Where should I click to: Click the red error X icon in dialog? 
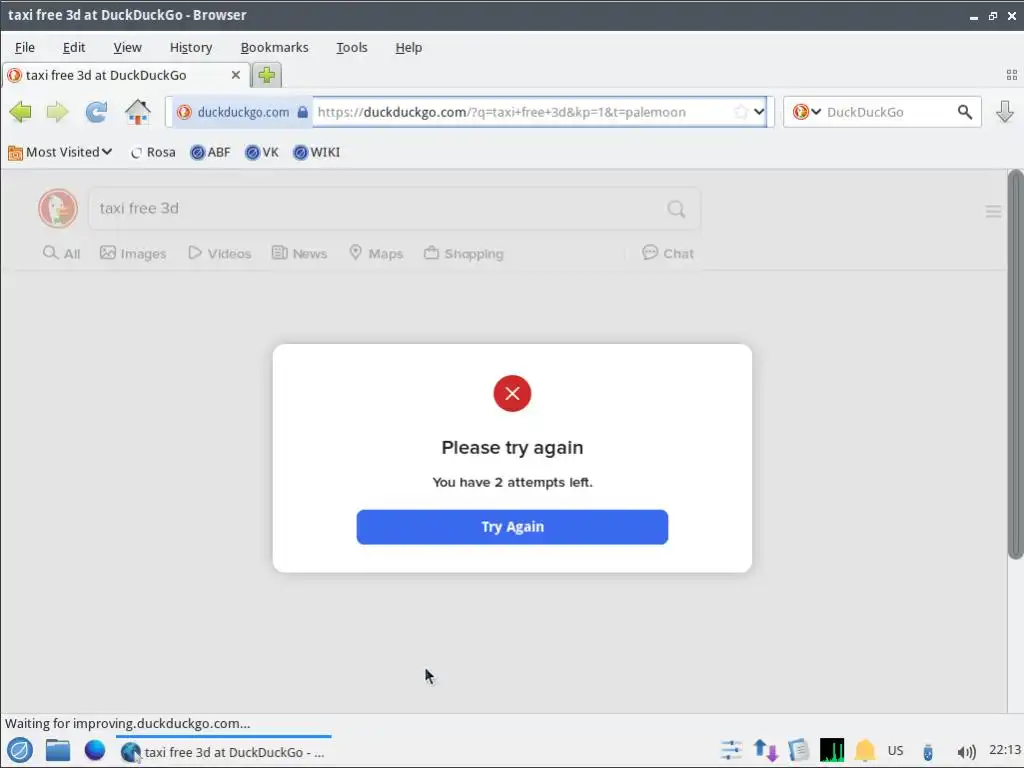point(512,393)
